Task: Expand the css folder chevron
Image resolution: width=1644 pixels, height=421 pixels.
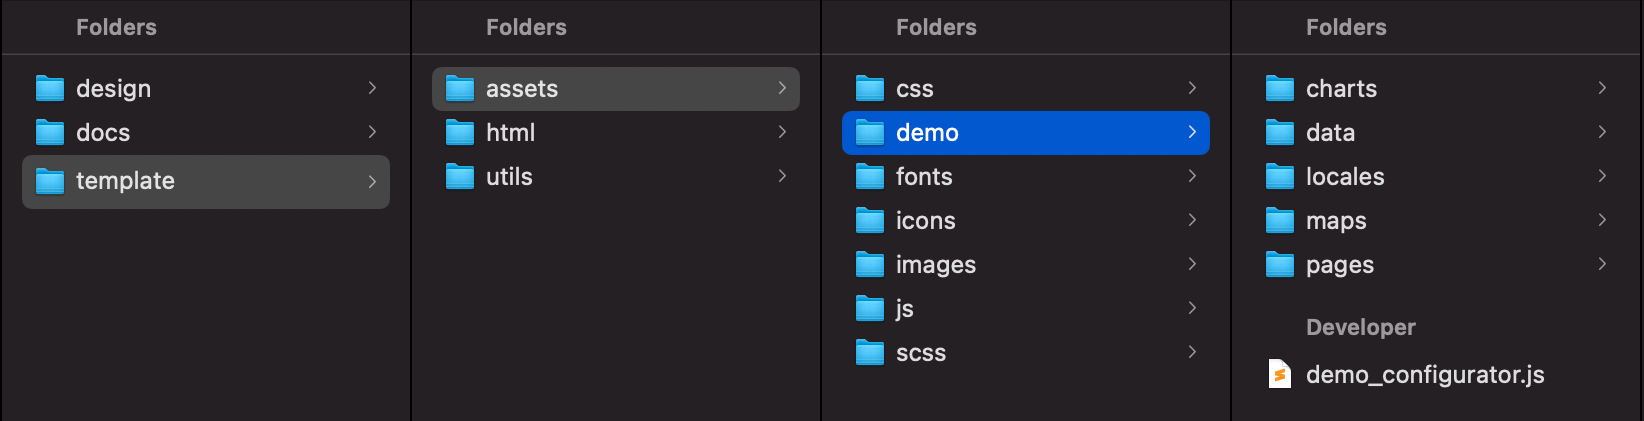Action: (1192, 88)
